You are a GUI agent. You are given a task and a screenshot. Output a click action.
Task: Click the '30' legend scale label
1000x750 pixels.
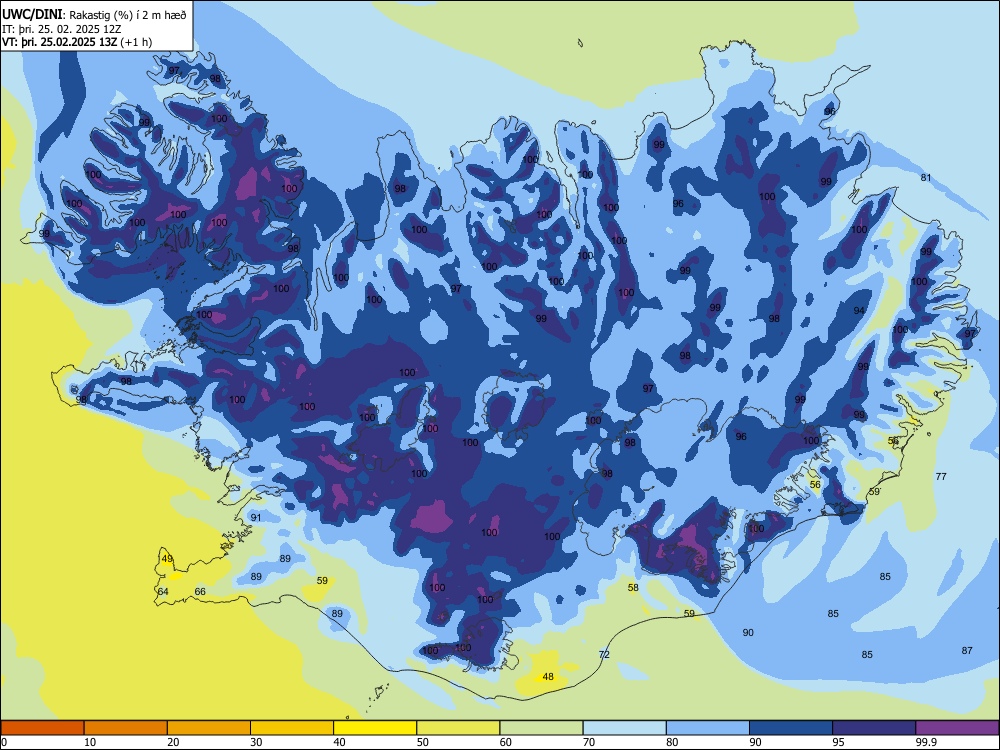point(257,742)
